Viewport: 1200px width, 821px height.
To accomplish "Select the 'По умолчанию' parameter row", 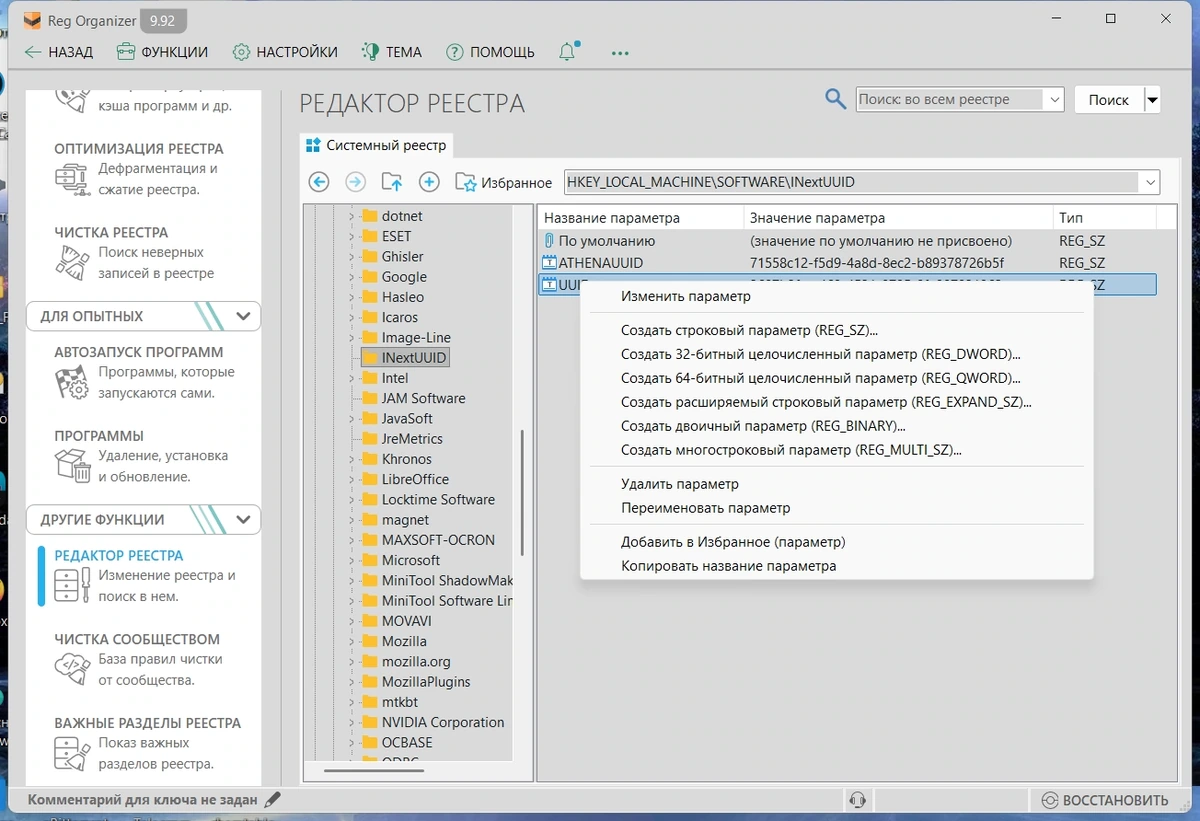I will tap(847, 241).
